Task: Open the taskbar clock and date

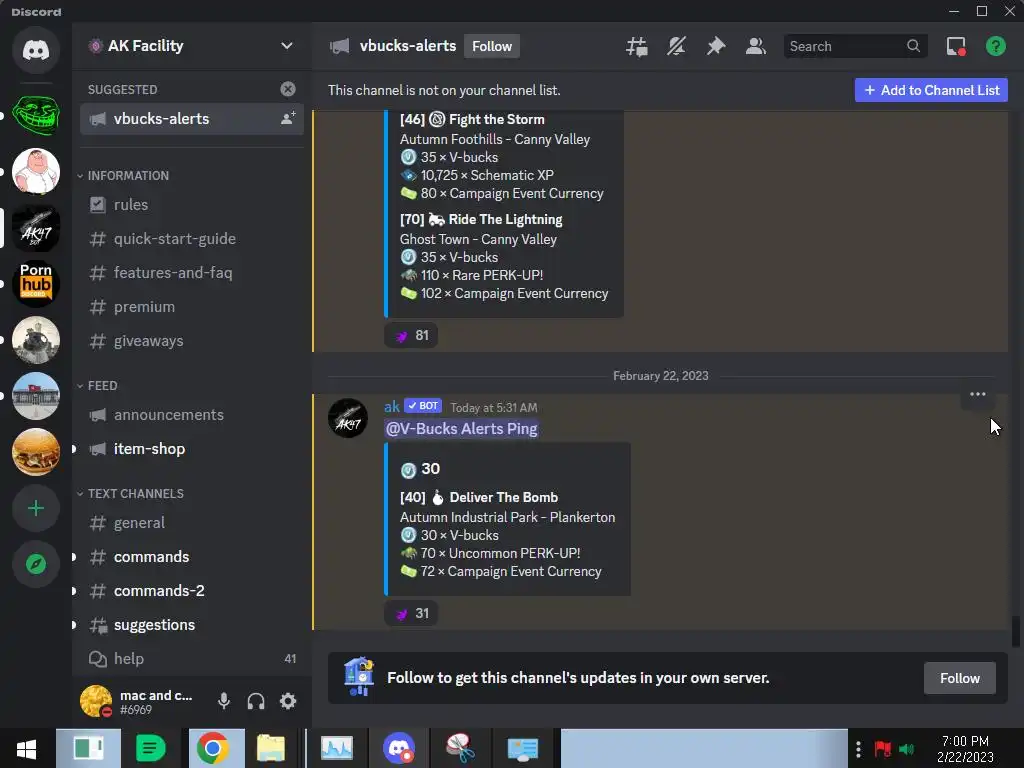Action: tap(965, 748)
